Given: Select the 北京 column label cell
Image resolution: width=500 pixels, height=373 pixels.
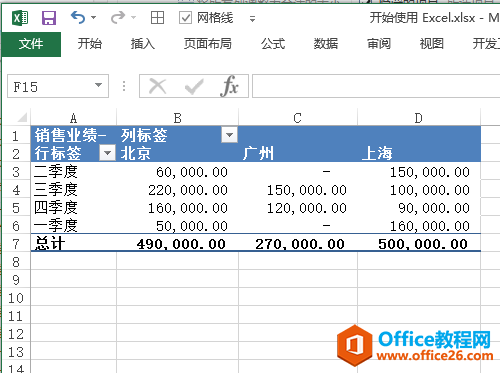Looking at the screenshot, I should pos(178,153).
